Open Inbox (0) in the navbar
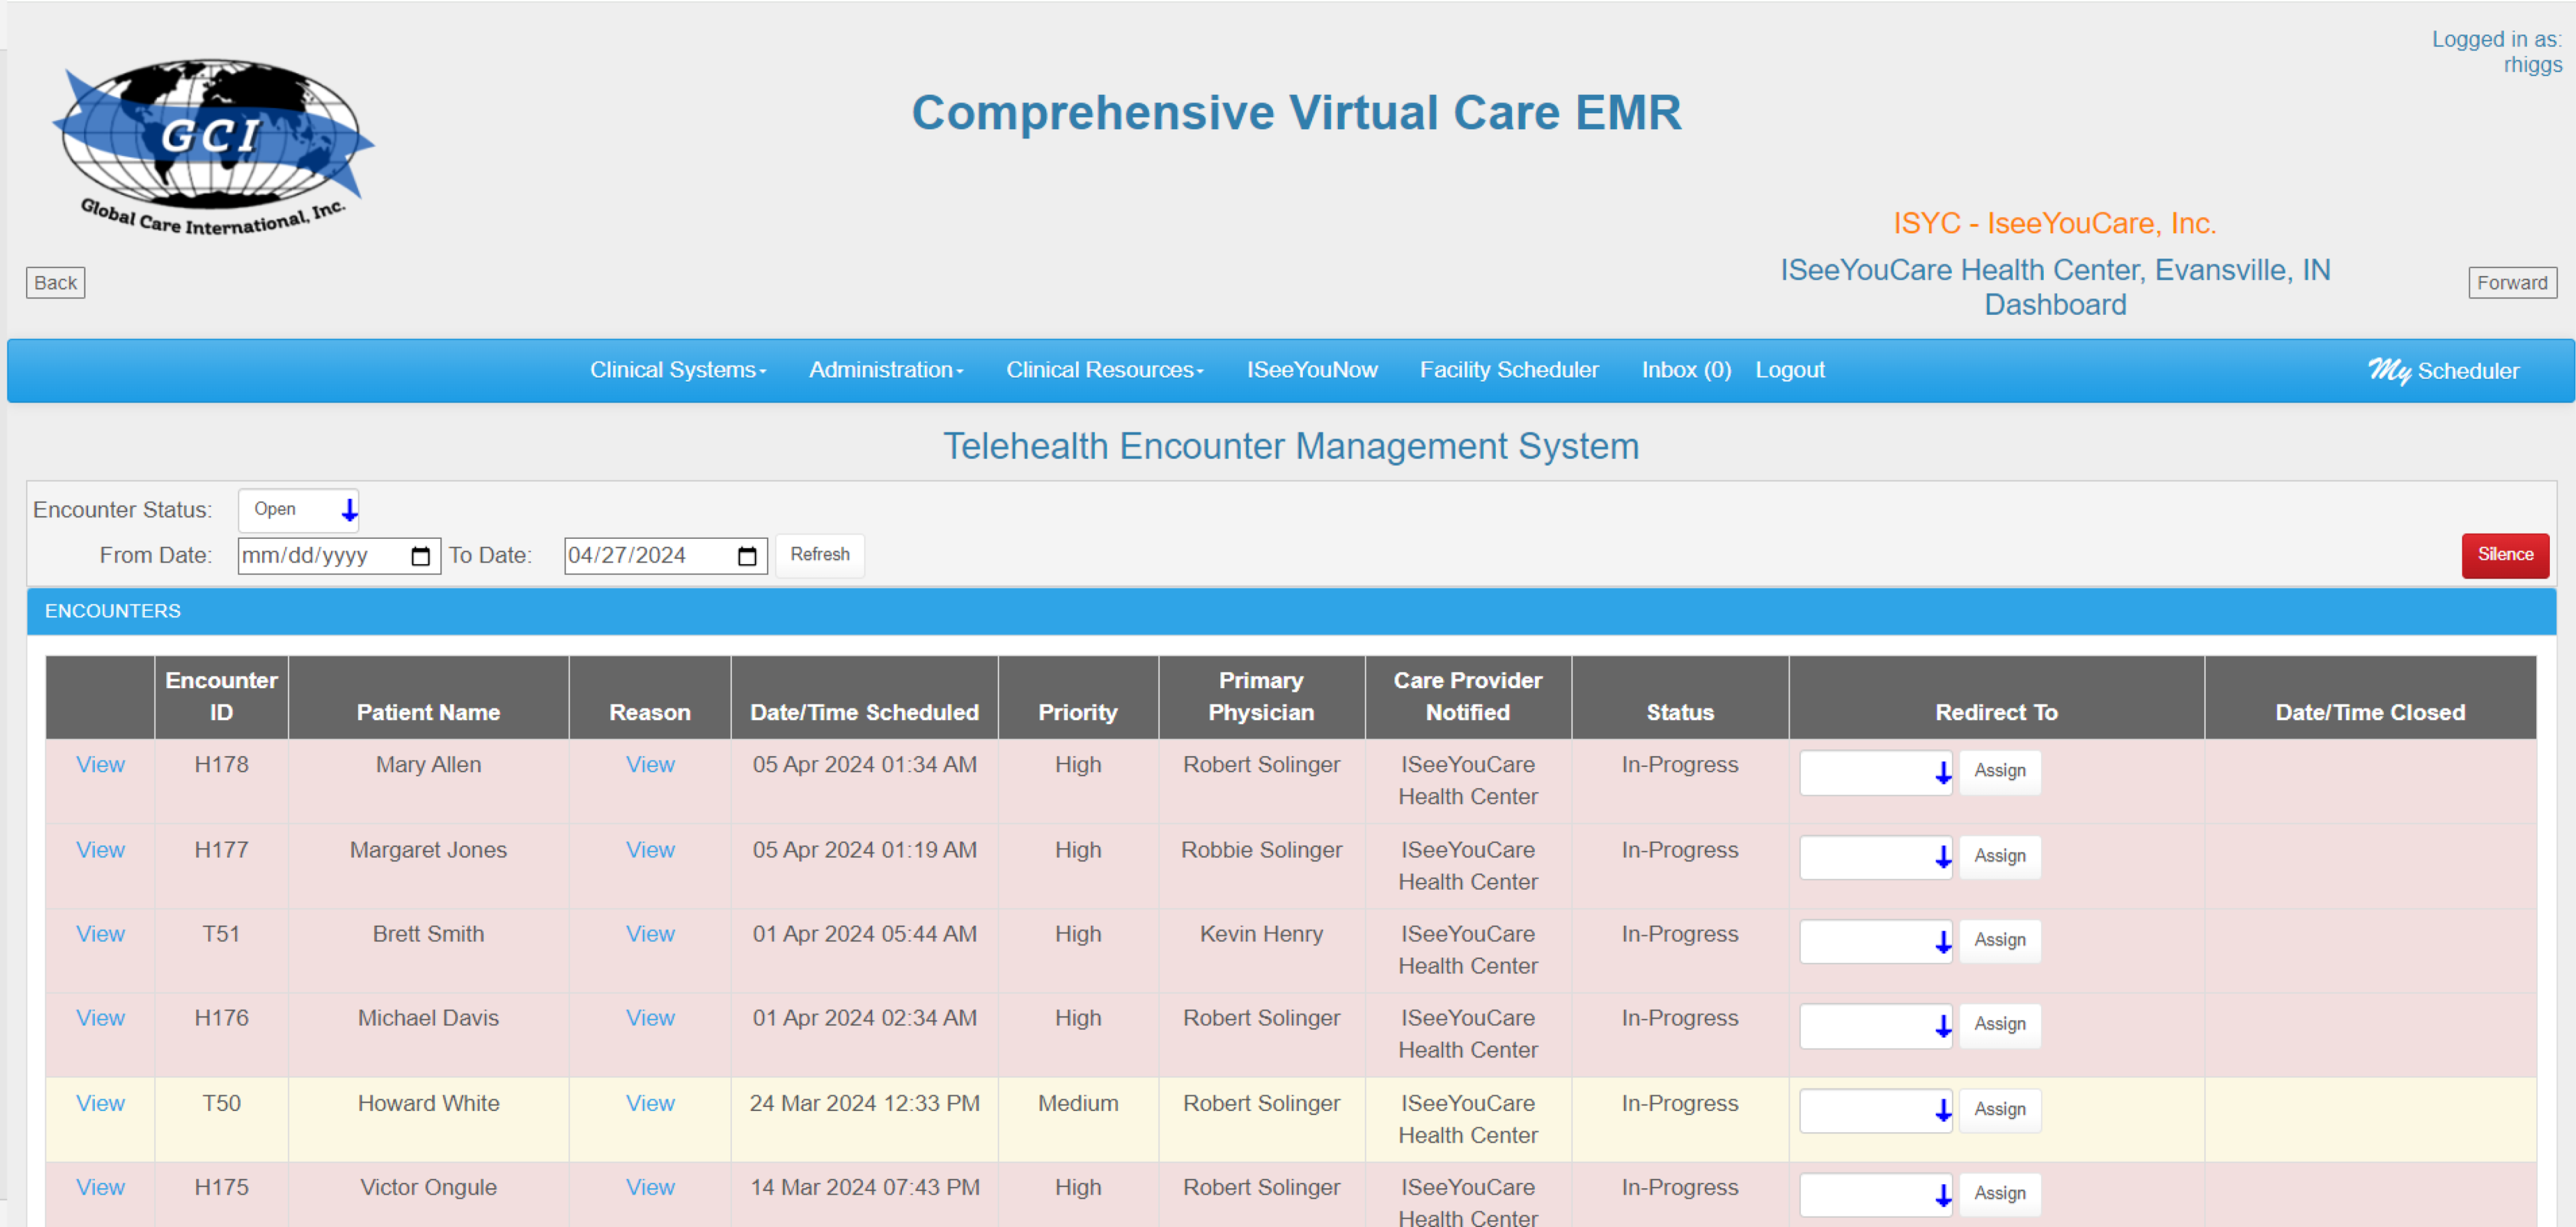 pos(1686,370)
